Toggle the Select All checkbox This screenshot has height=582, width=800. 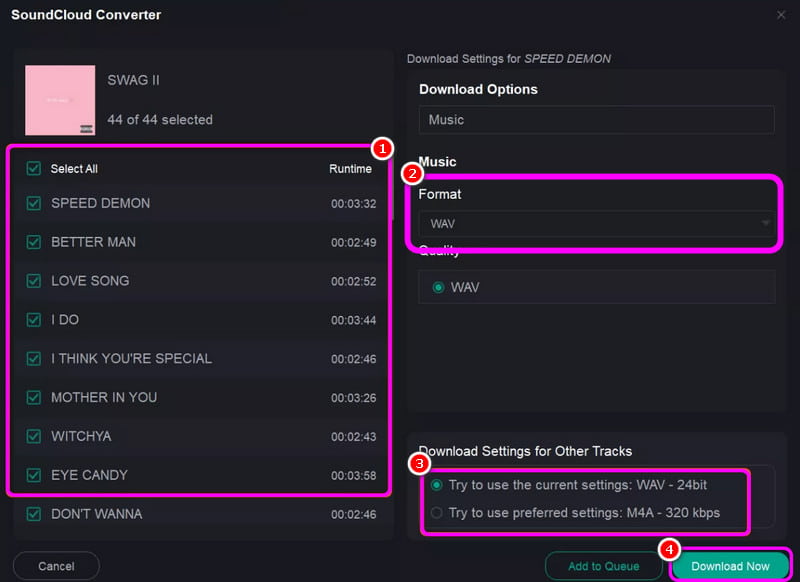coord(34,169)
